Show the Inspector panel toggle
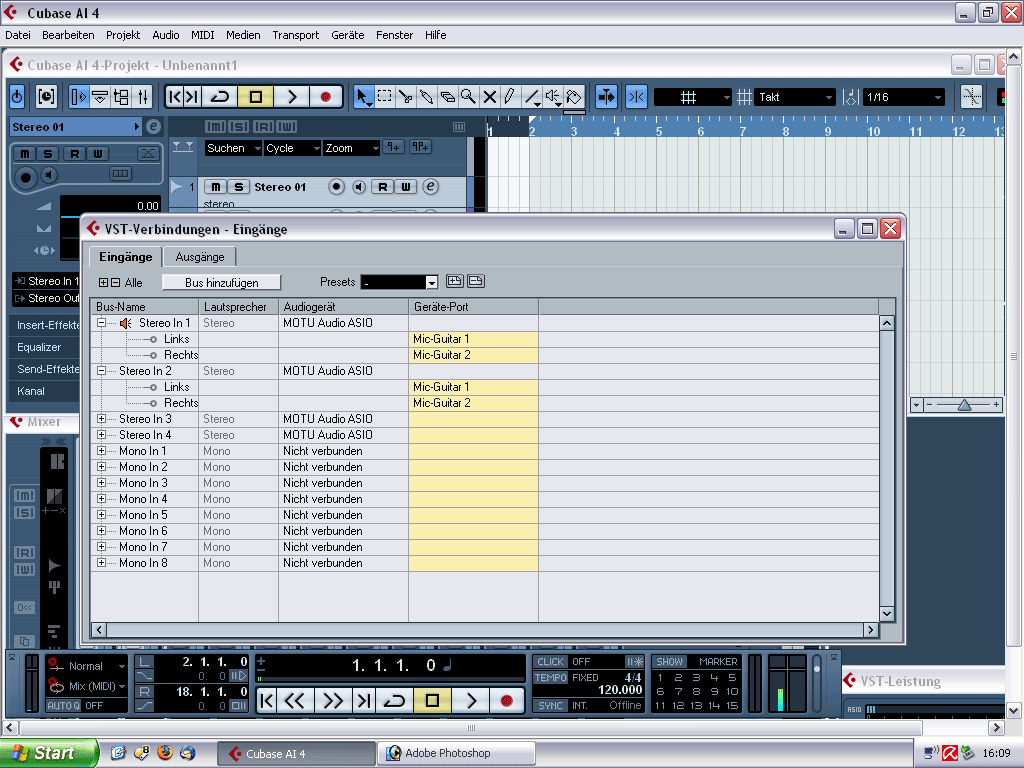 [79, 97]
